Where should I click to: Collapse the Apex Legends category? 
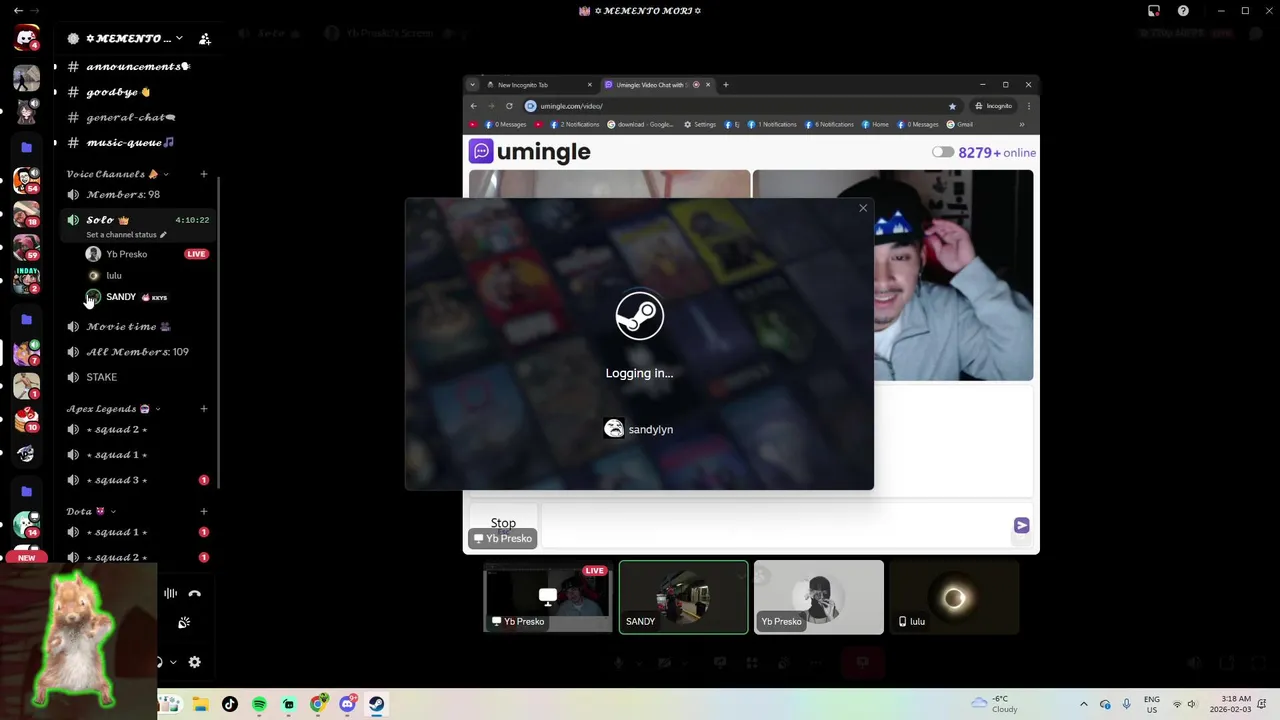coord(158,408)
